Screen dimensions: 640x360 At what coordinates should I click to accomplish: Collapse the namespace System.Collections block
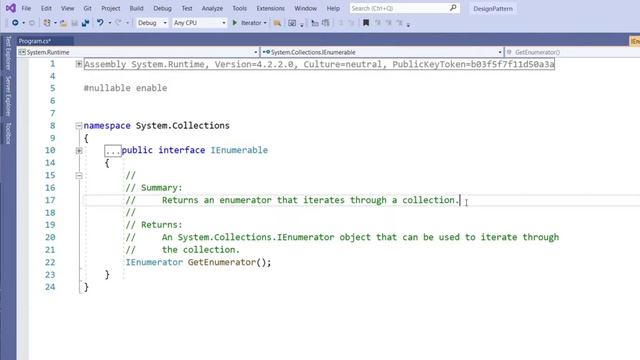tap(79, 126)
